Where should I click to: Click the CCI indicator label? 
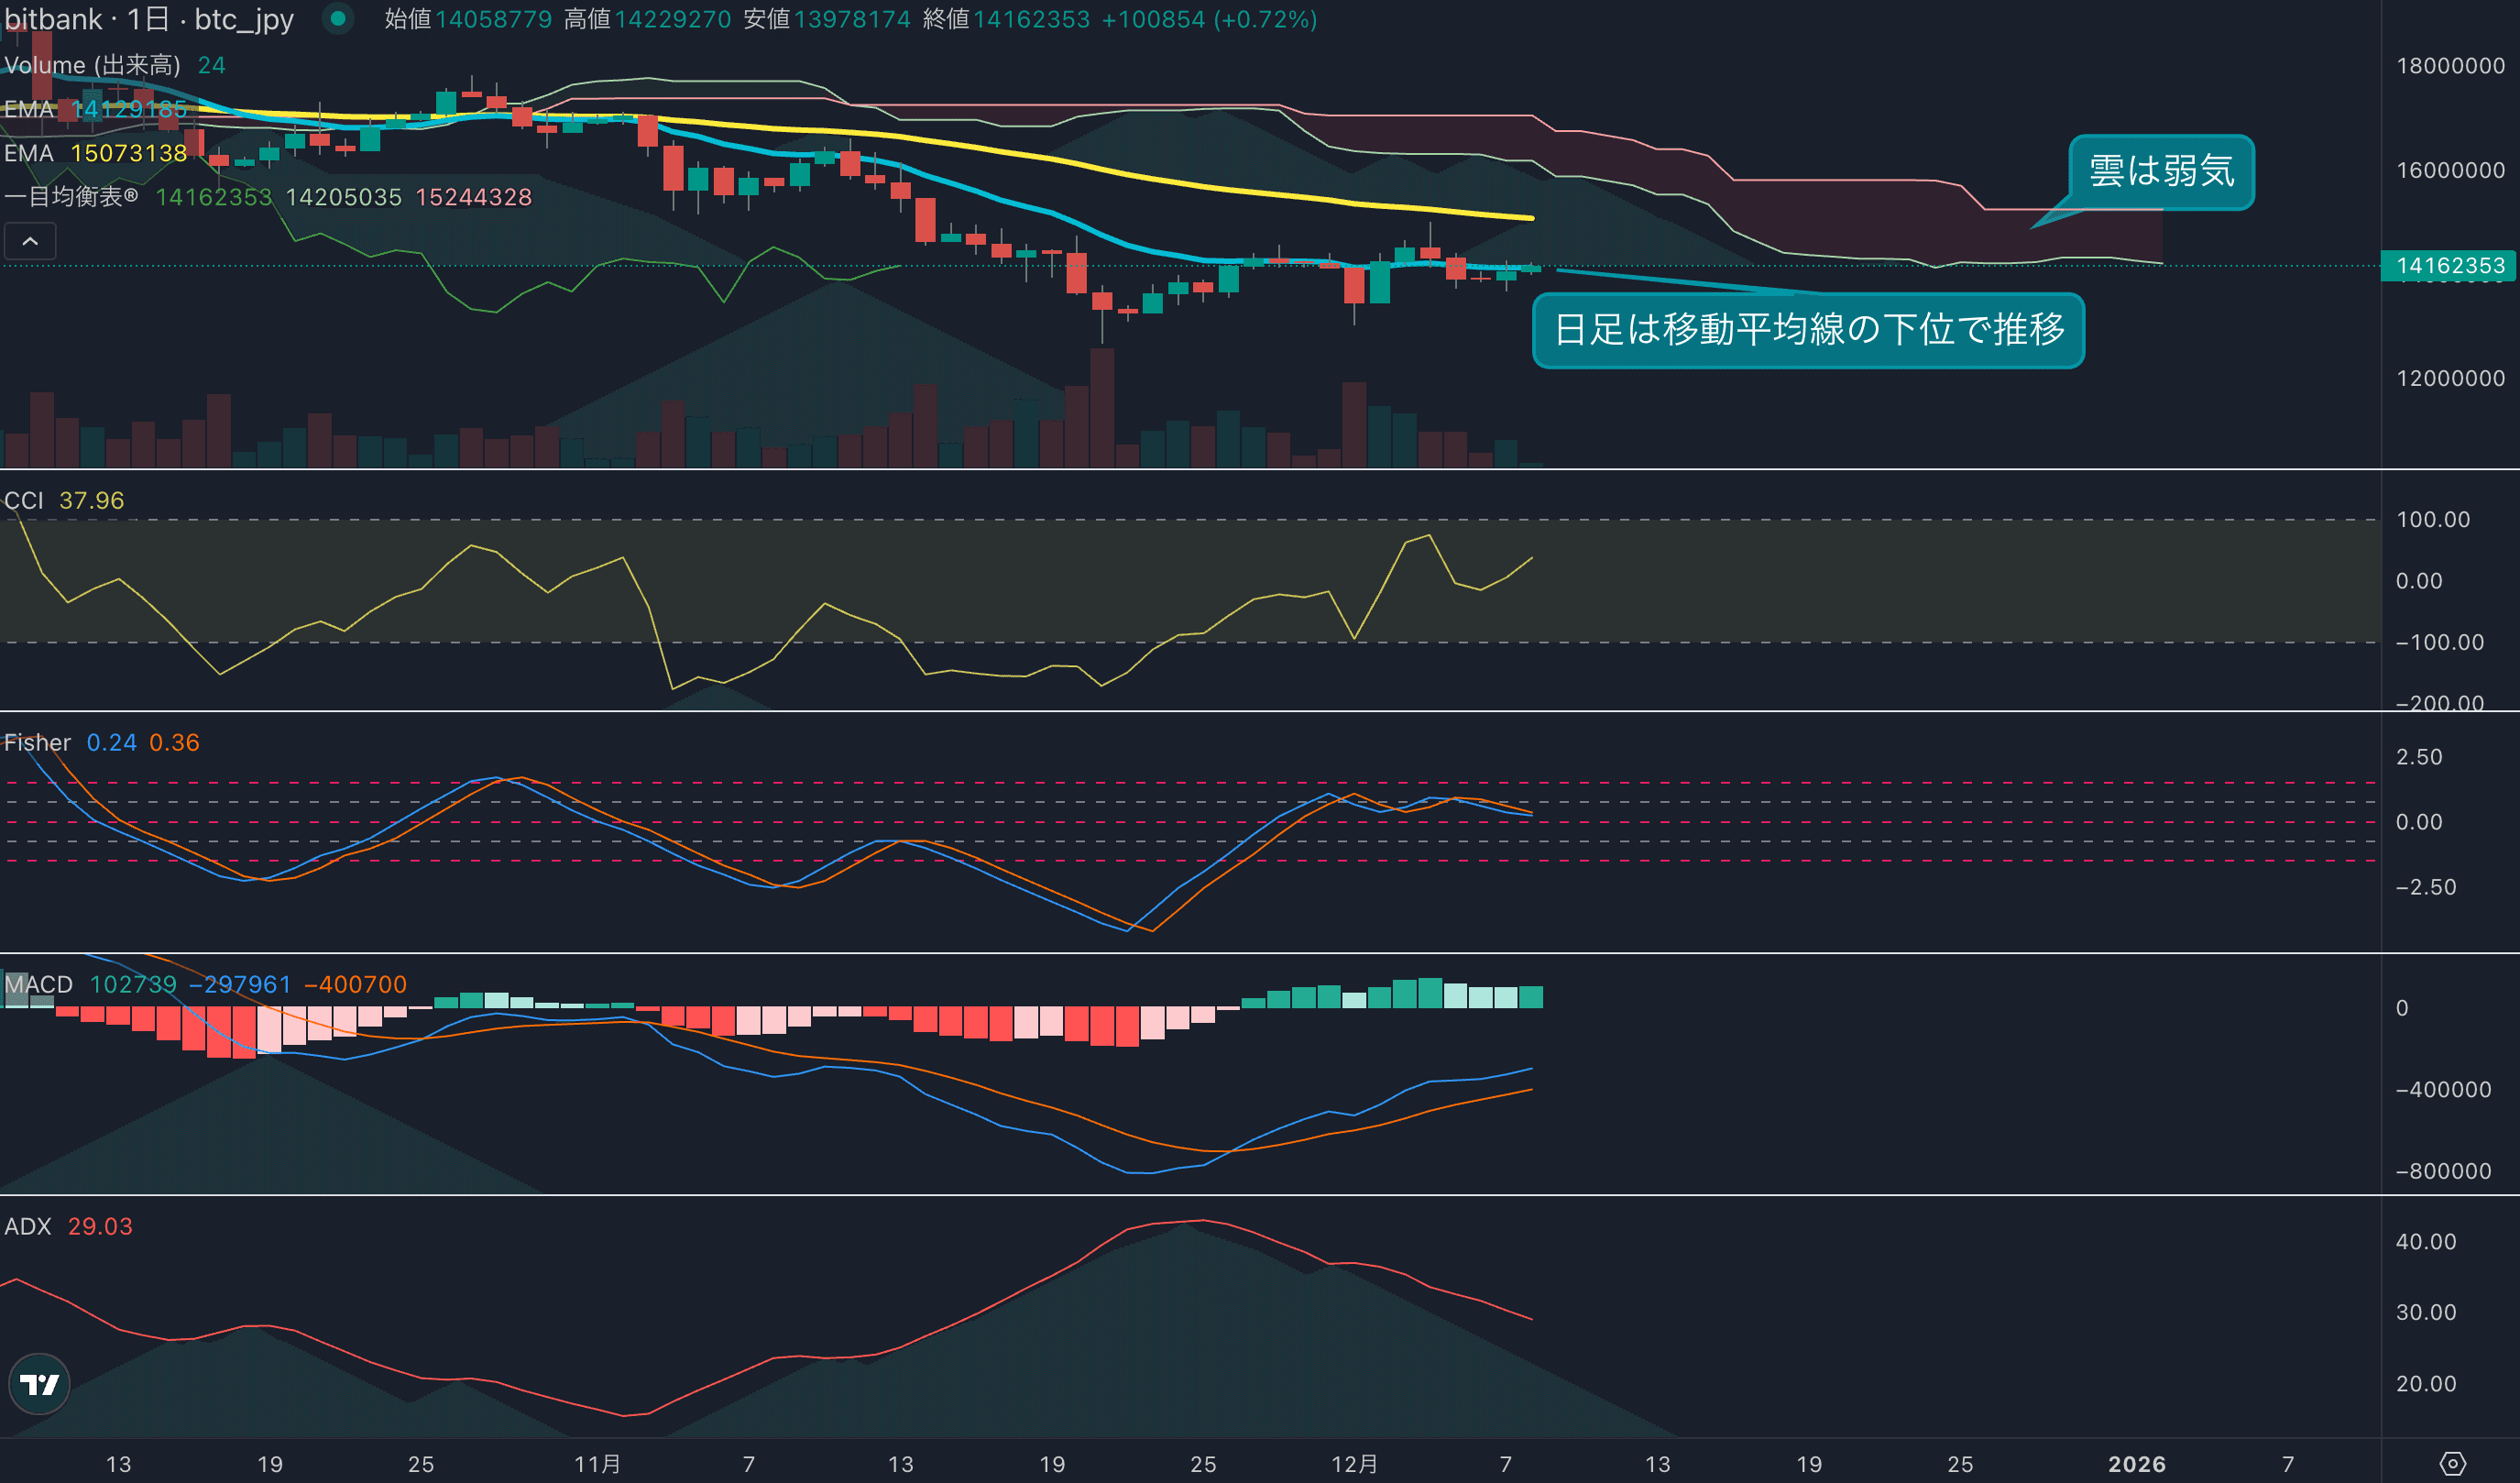(24, 500)
